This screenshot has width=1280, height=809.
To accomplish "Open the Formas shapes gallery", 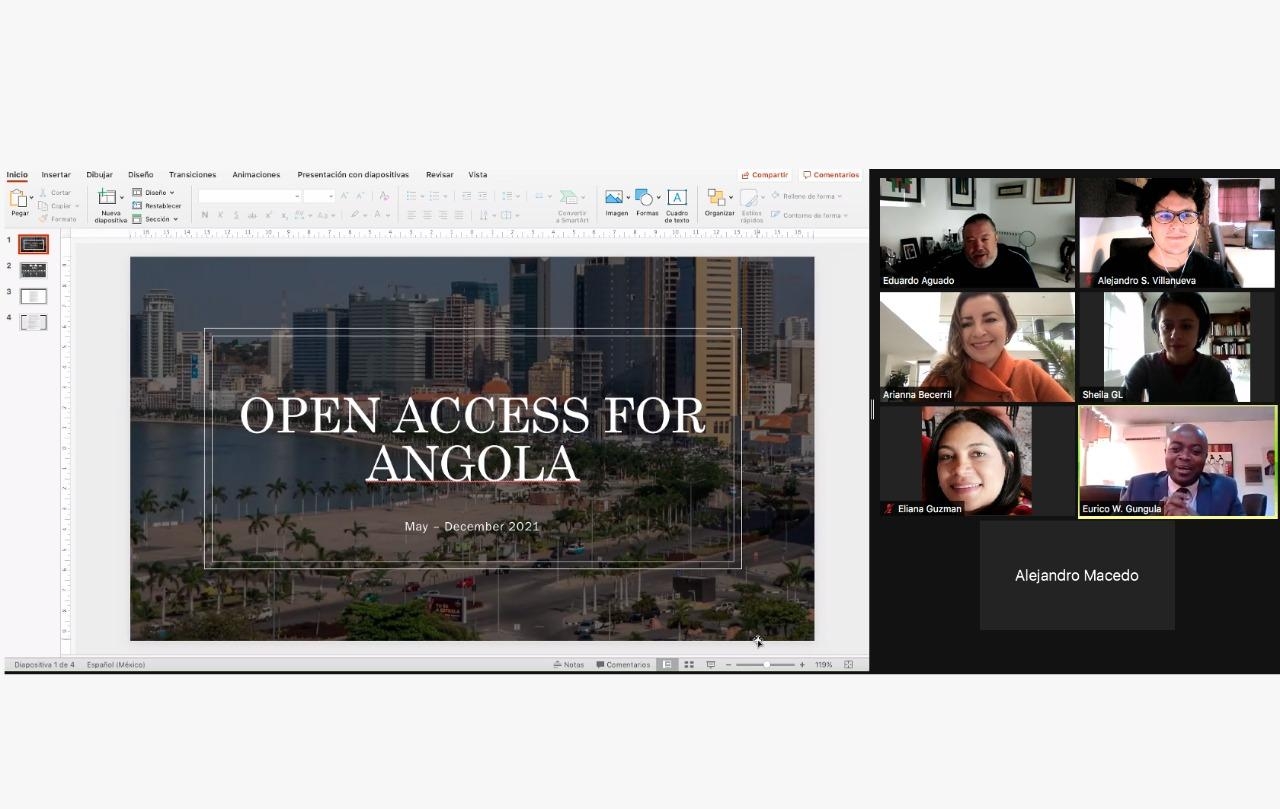I will point(645,198).
